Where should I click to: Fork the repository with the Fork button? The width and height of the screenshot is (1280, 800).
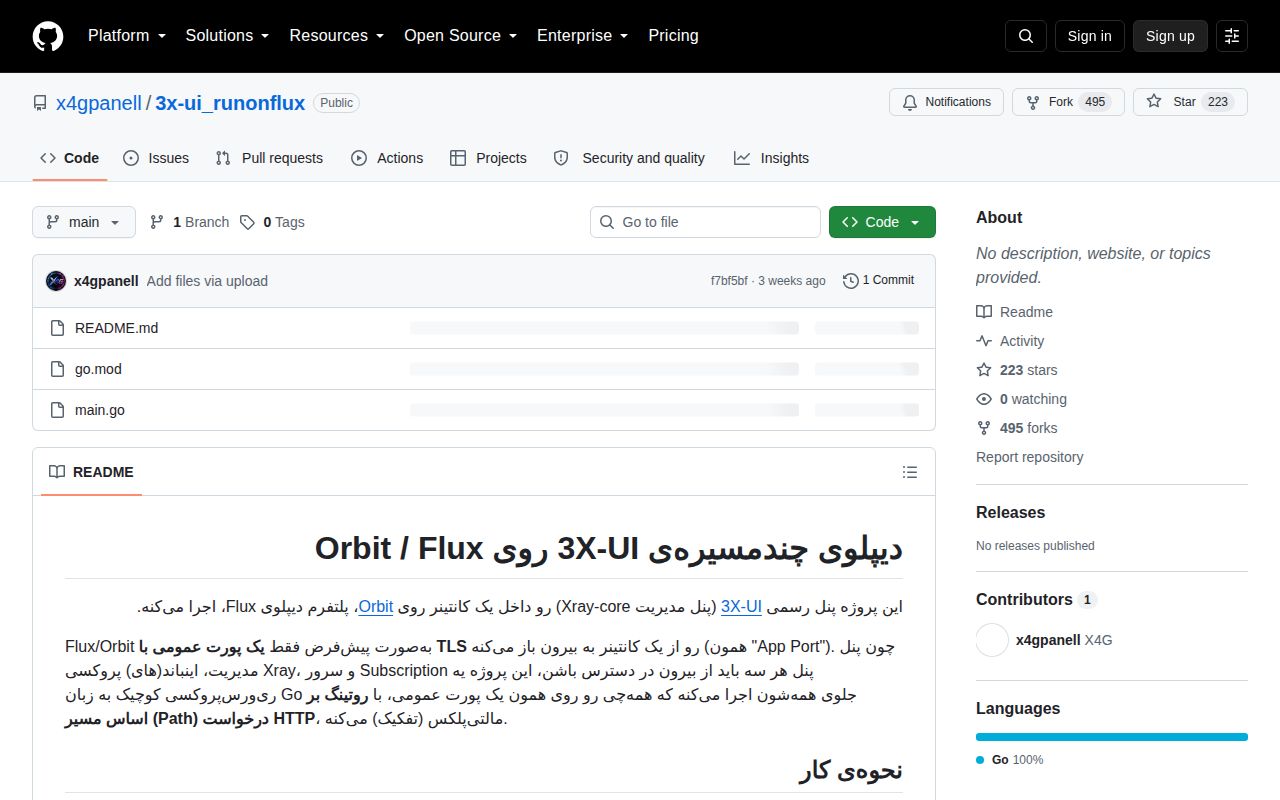1068,102
